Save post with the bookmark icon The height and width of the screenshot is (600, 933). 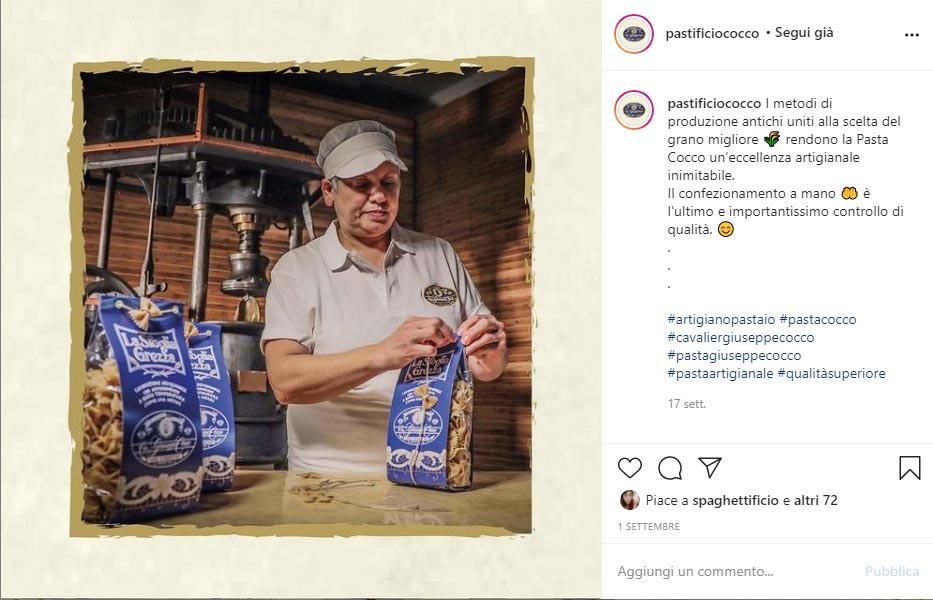[910, 468]
